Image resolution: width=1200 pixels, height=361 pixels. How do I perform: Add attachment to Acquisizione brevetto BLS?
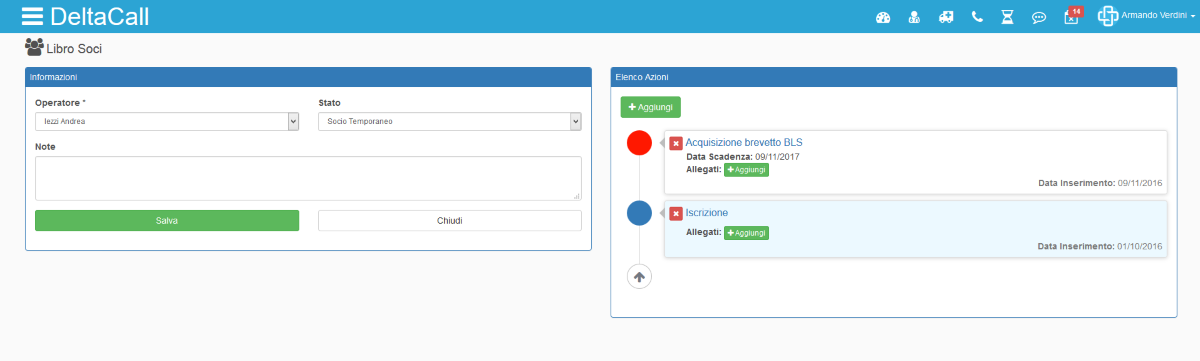point(746,170)
